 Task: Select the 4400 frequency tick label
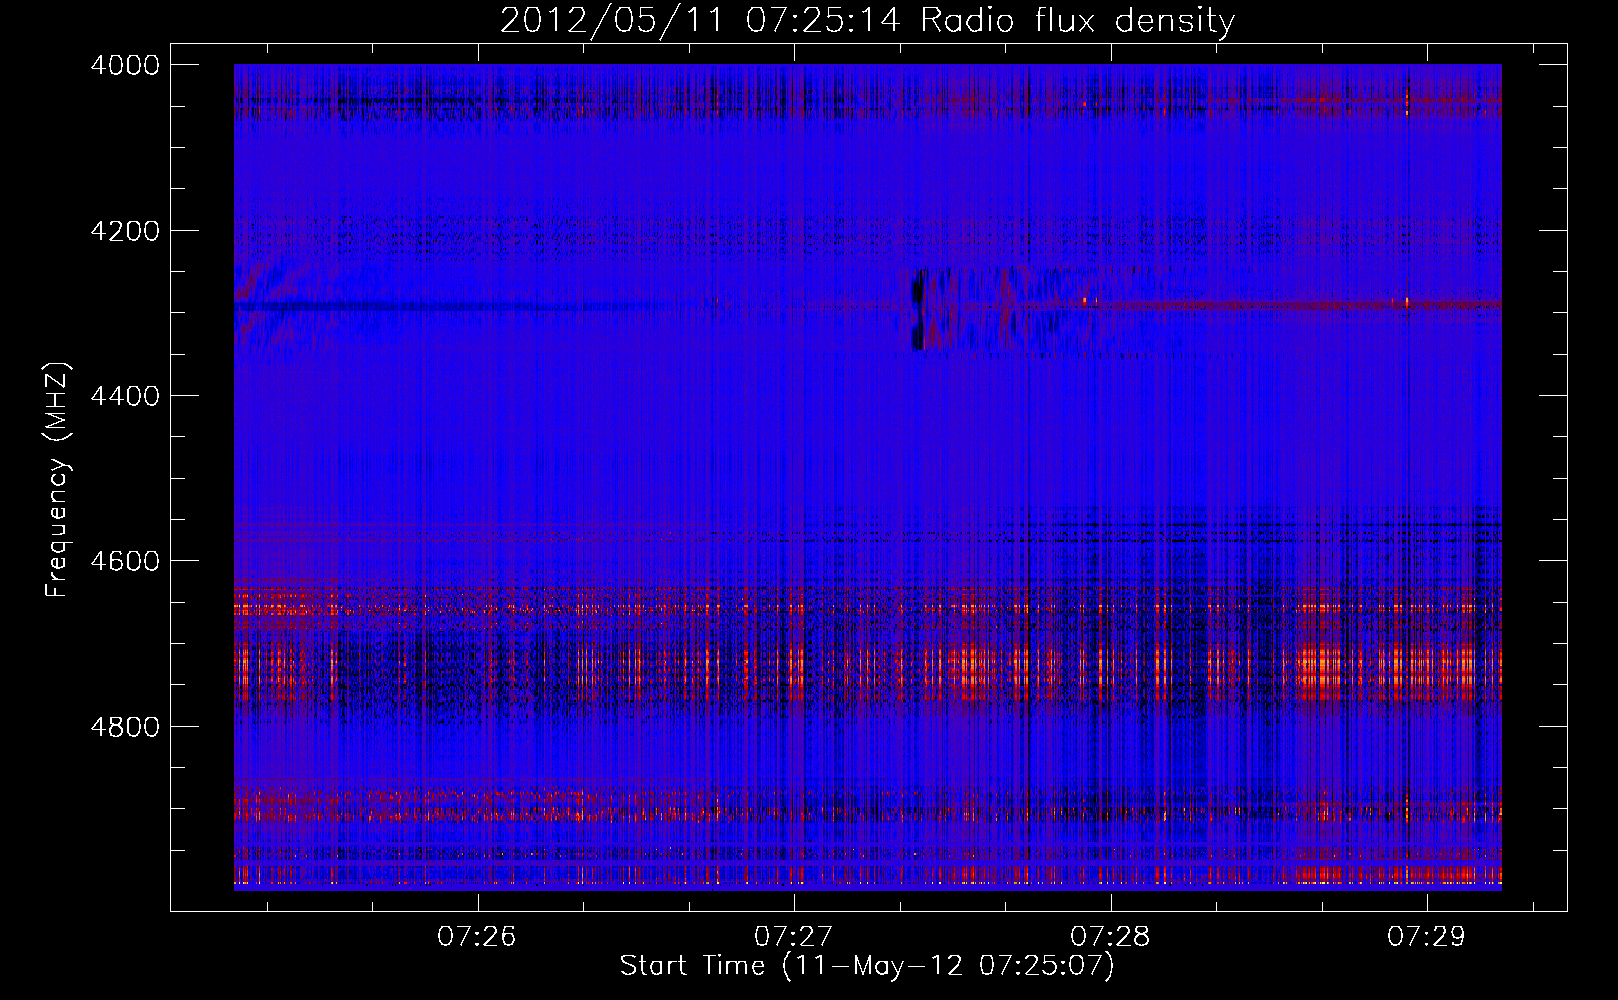(125, 396)
